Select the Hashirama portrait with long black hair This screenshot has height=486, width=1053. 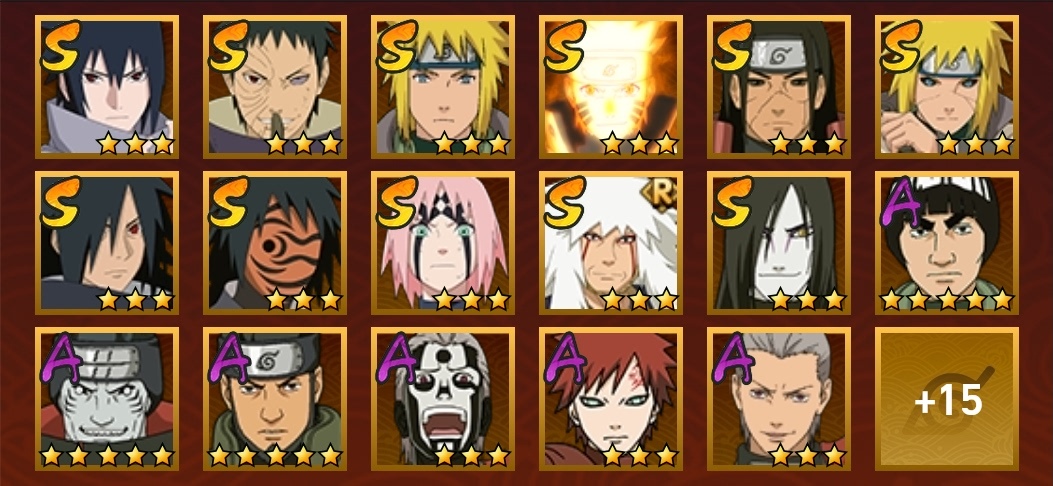coord(778,87)
